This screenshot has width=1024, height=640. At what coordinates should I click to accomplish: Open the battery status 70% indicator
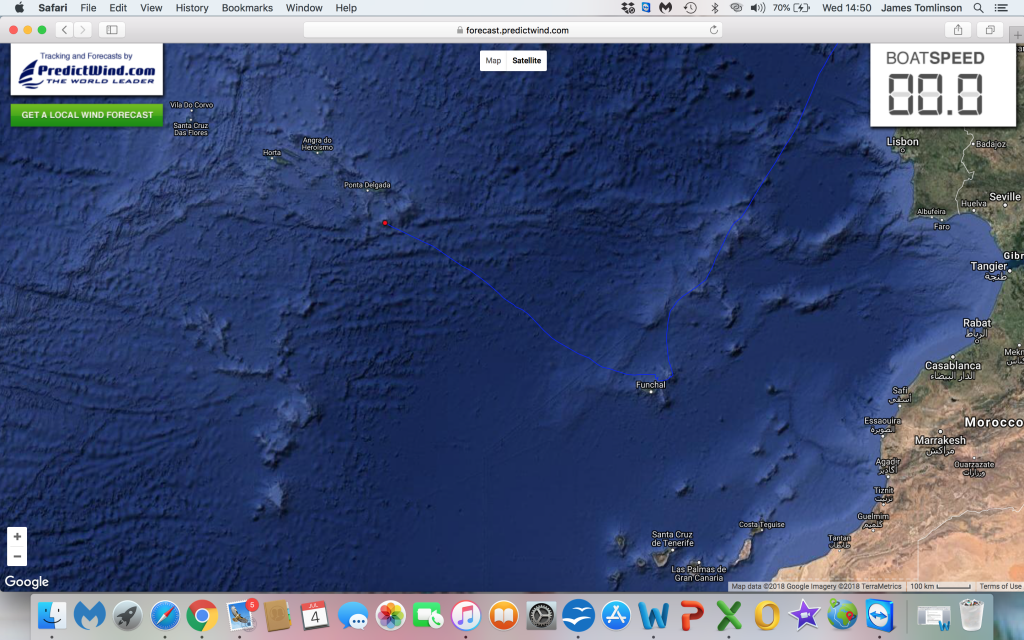click(x=791, y=8)
